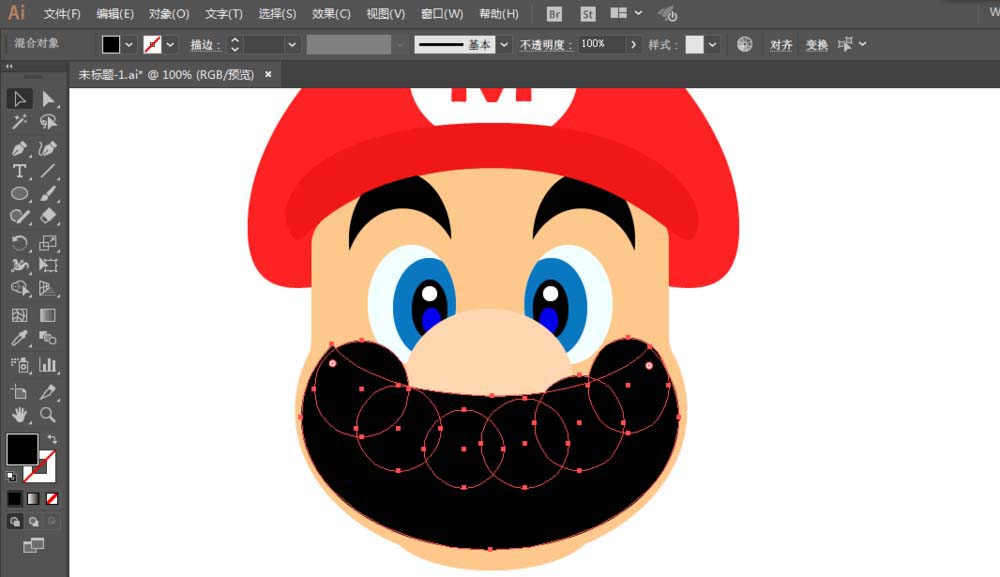Open stroke weight dropdown
The image size is (1000, 577).
pos(292,44)
